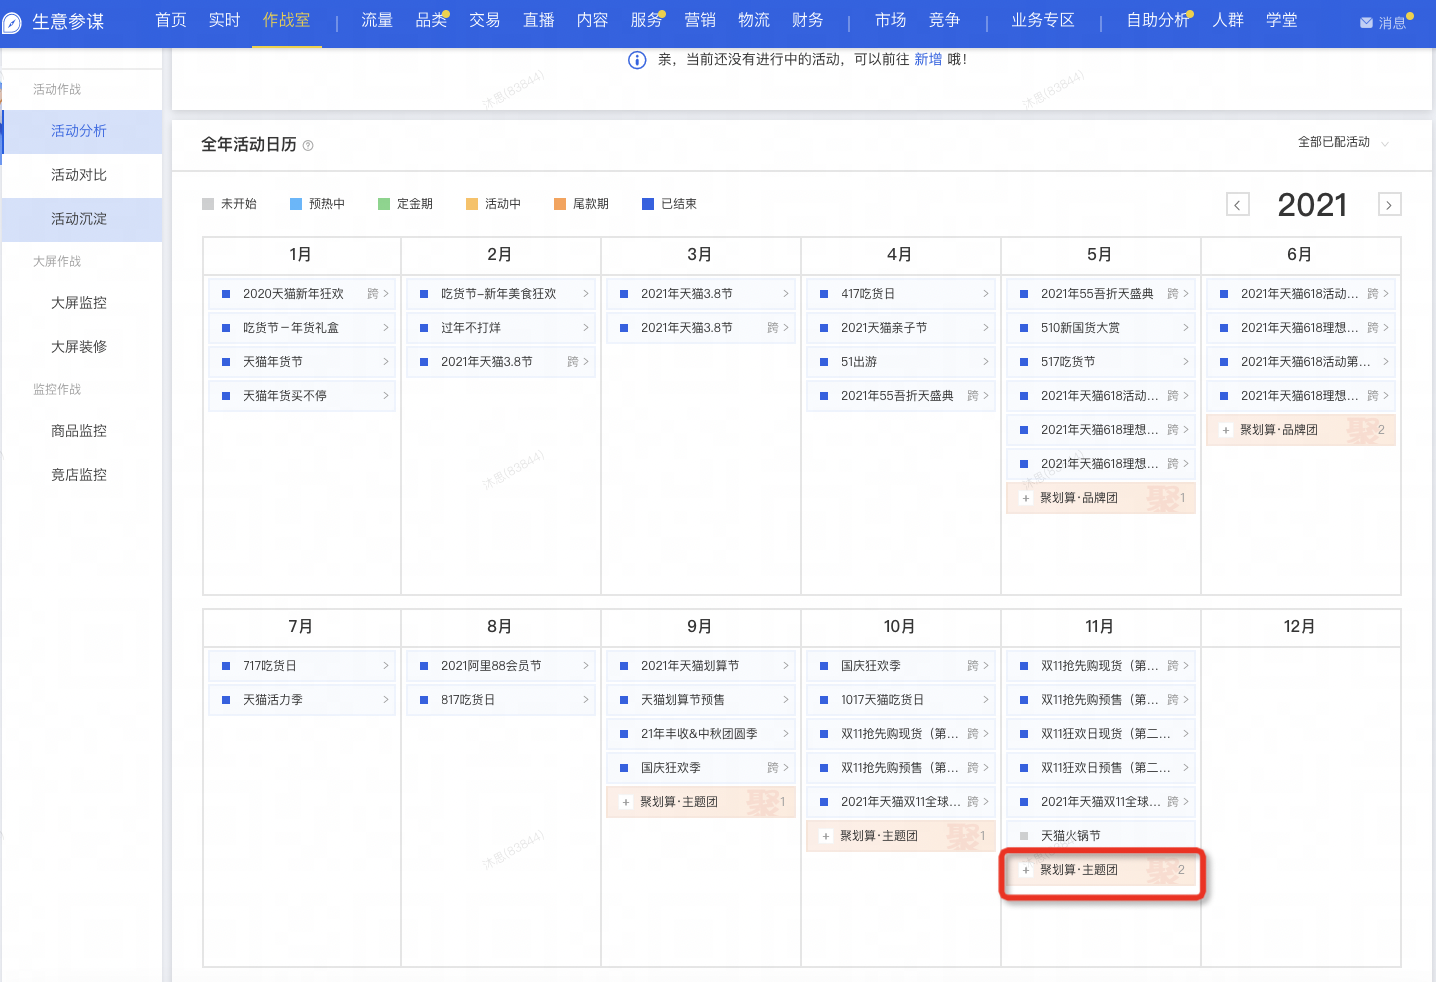Click the 生意参谋 logo icon
Image resolution: width=1436 pixels, height=982 pixels.
(11, 22)
